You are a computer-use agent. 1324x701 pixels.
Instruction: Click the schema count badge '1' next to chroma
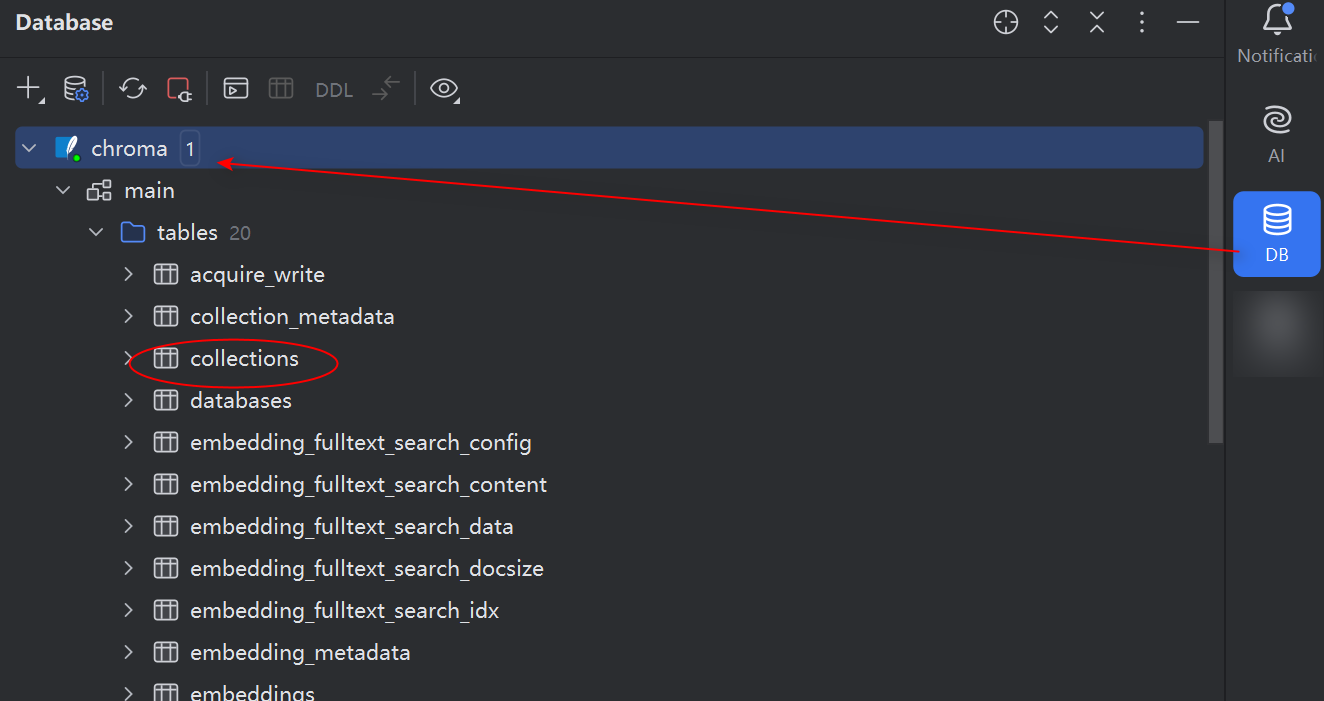tap(190, 149)
